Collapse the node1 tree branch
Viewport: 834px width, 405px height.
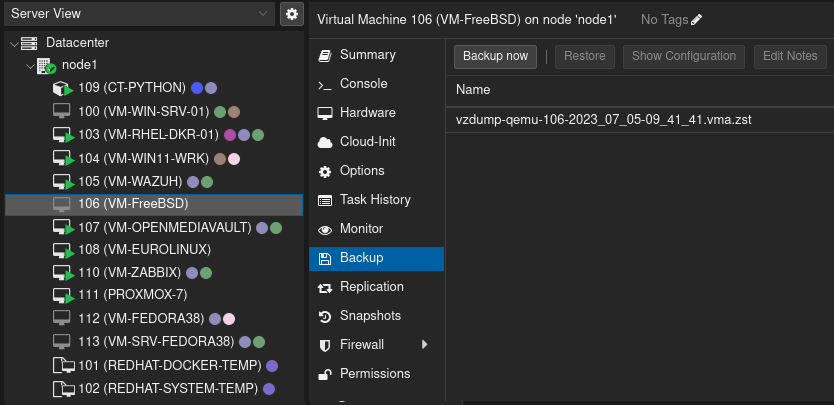[x=29, y=65]
